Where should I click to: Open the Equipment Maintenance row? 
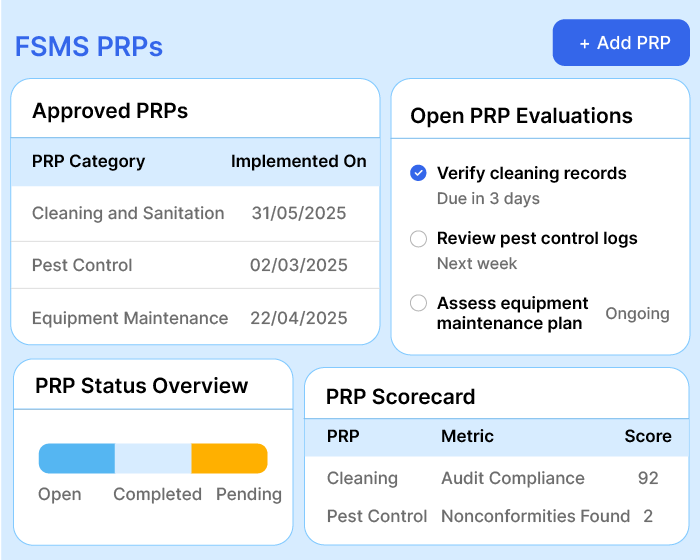[195, 318]
